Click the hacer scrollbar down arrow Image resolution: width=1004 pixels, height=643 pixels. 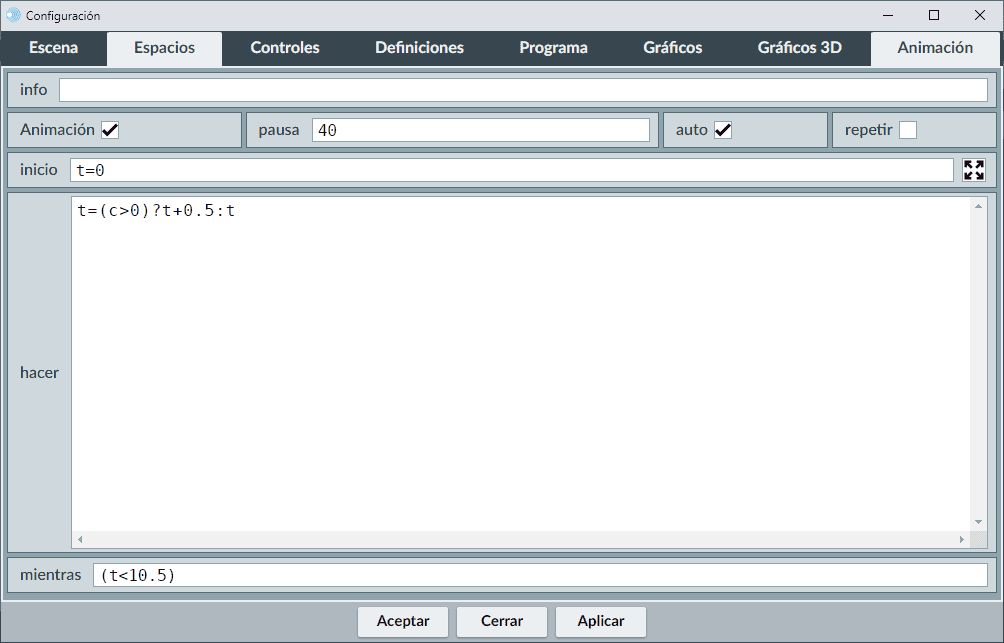pyautogui.click(x=979, y=522)
